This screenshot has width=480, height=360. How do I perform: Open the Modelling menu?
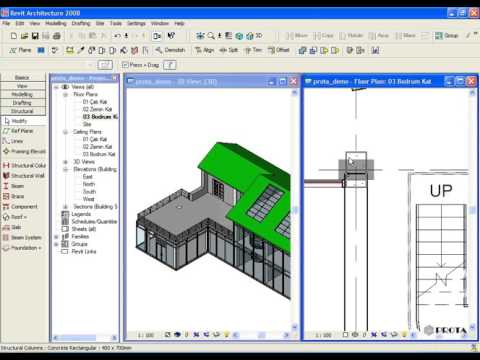click(x=56, y=23)
